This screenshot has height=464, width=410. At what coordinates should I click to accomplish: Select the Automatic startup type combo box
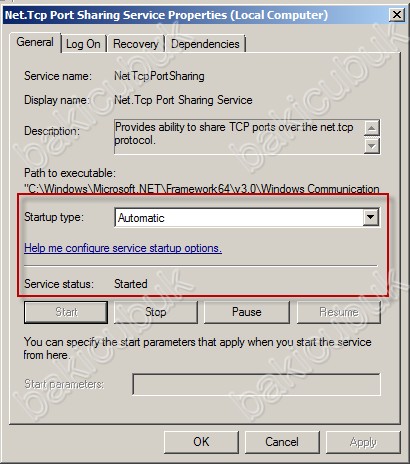pos(247,217)
